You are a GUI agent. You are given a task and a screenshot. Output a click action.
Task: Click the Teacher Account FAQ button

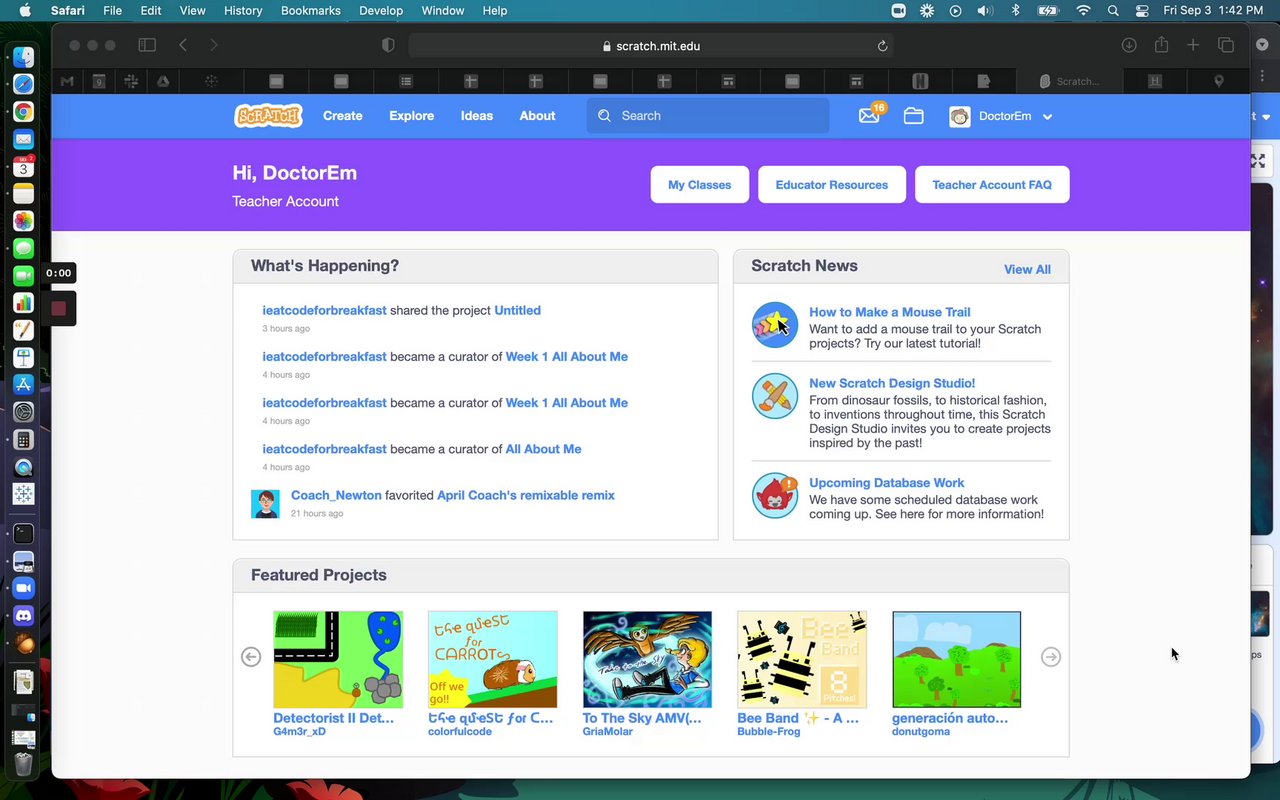992,185
